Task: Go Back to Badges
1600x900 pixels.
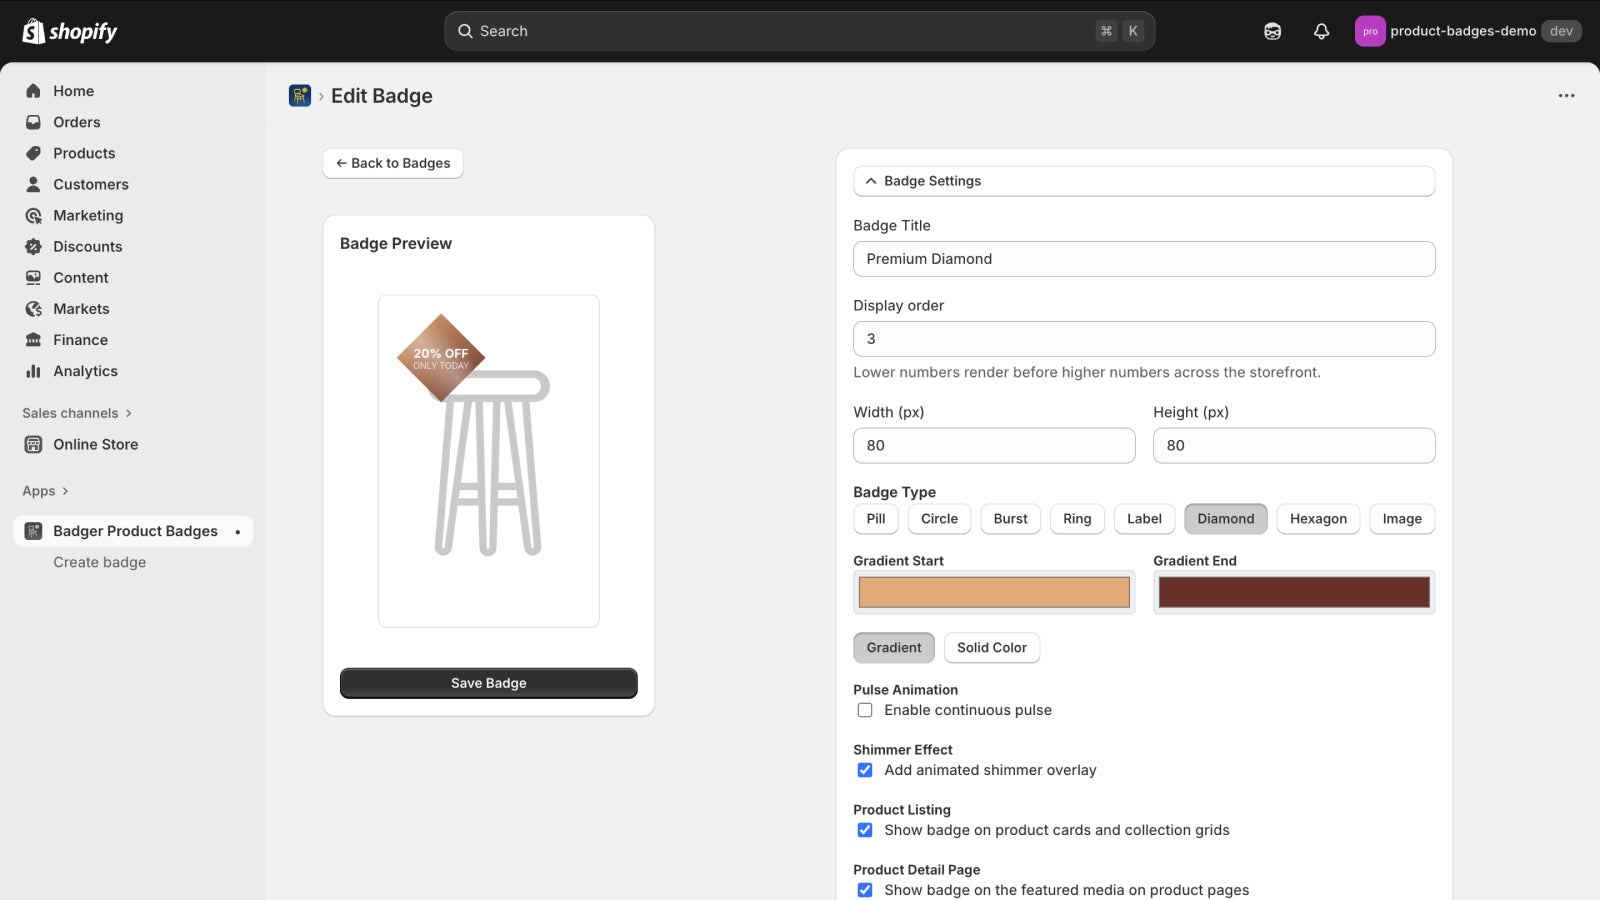Action: 393,163
